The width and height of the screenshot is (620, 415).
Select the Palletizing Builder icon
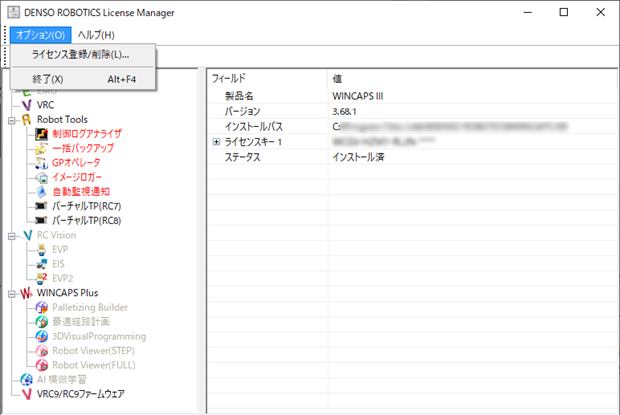[42, 307]
